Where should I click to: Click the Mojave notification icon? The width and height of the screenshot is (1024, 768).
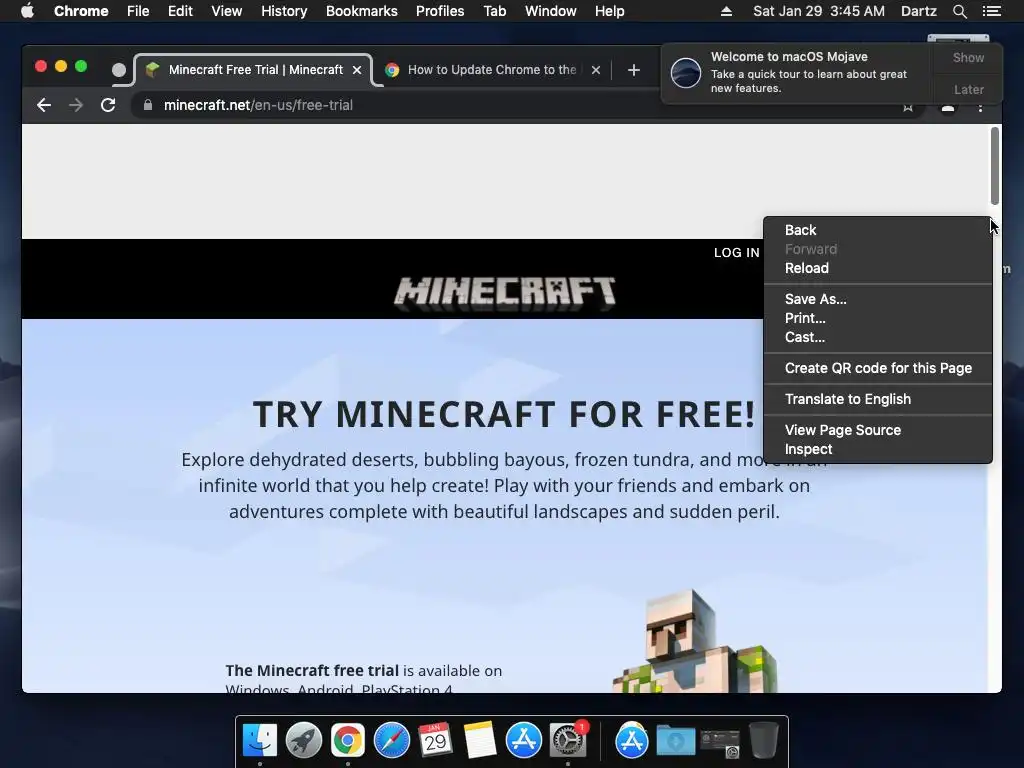(x=686, y=72)
